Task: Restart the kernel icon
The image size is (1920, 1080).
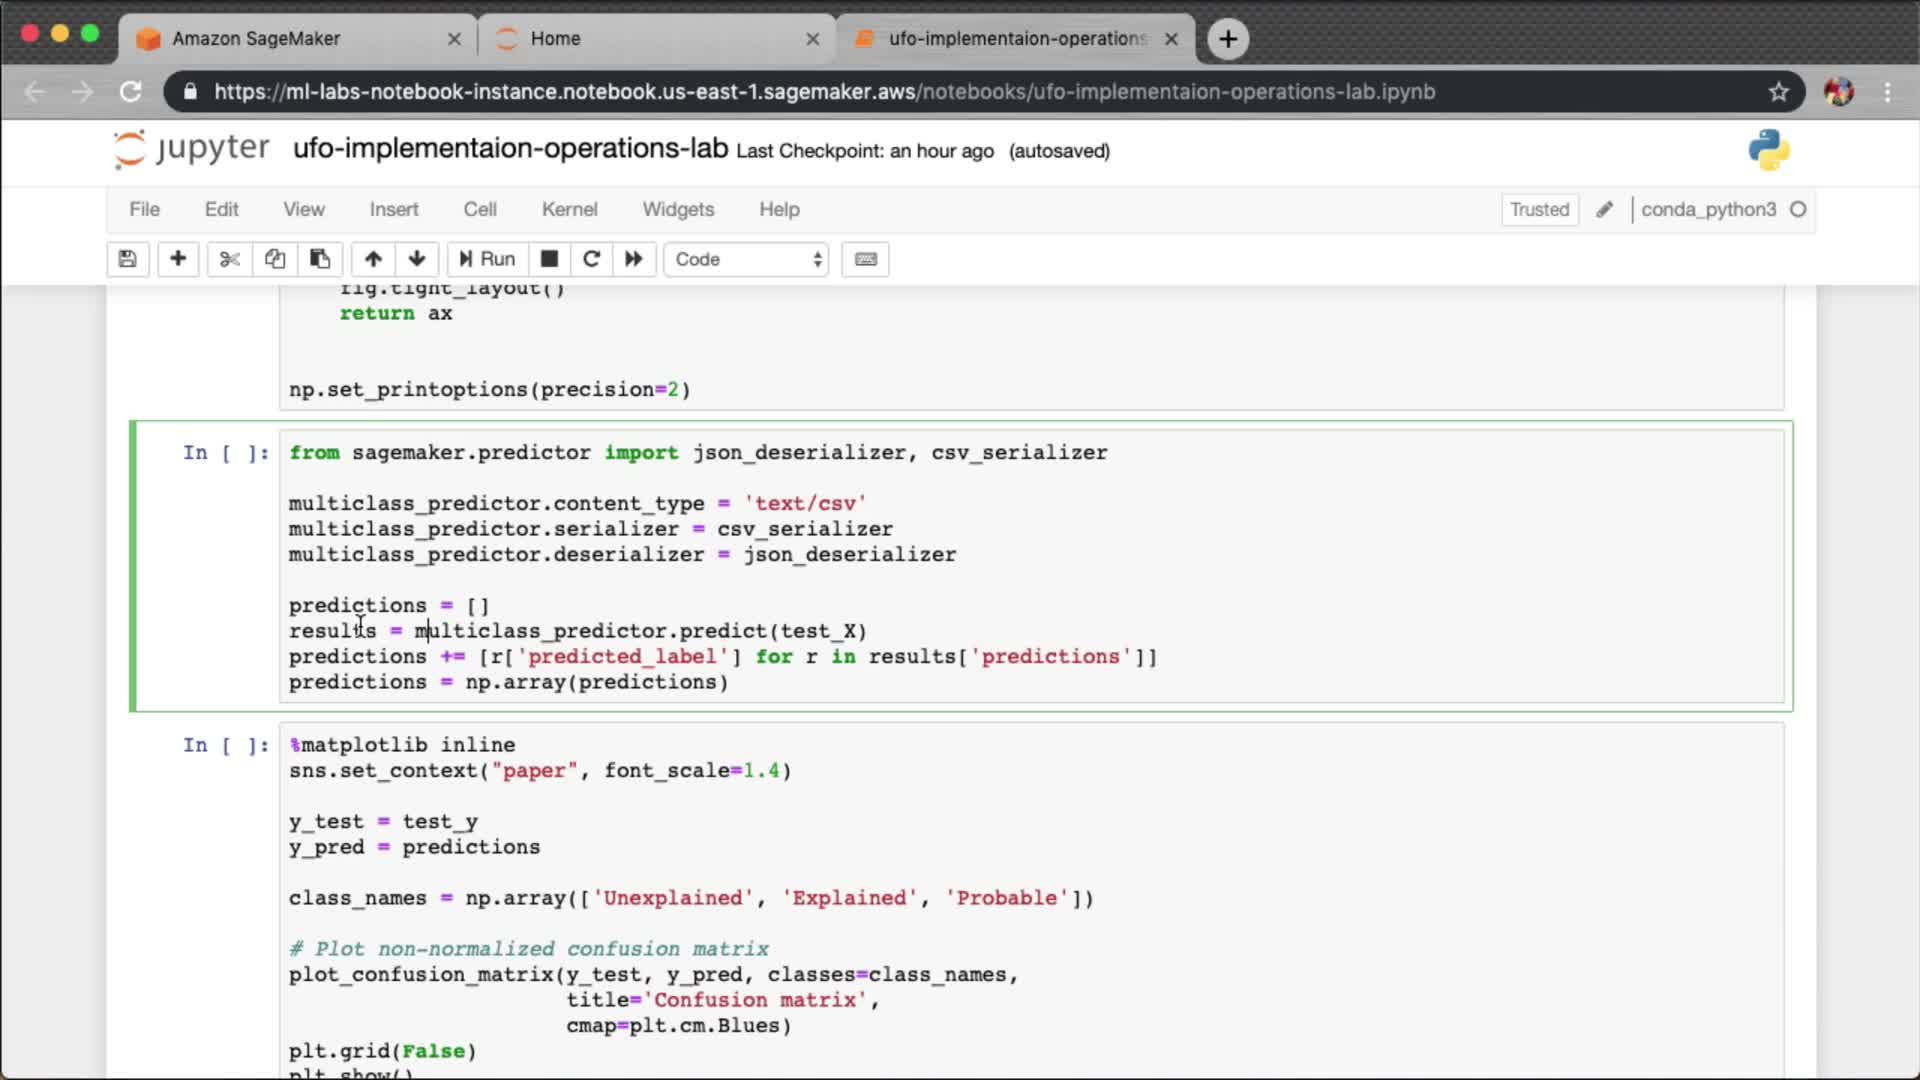Action: point(591,259)
